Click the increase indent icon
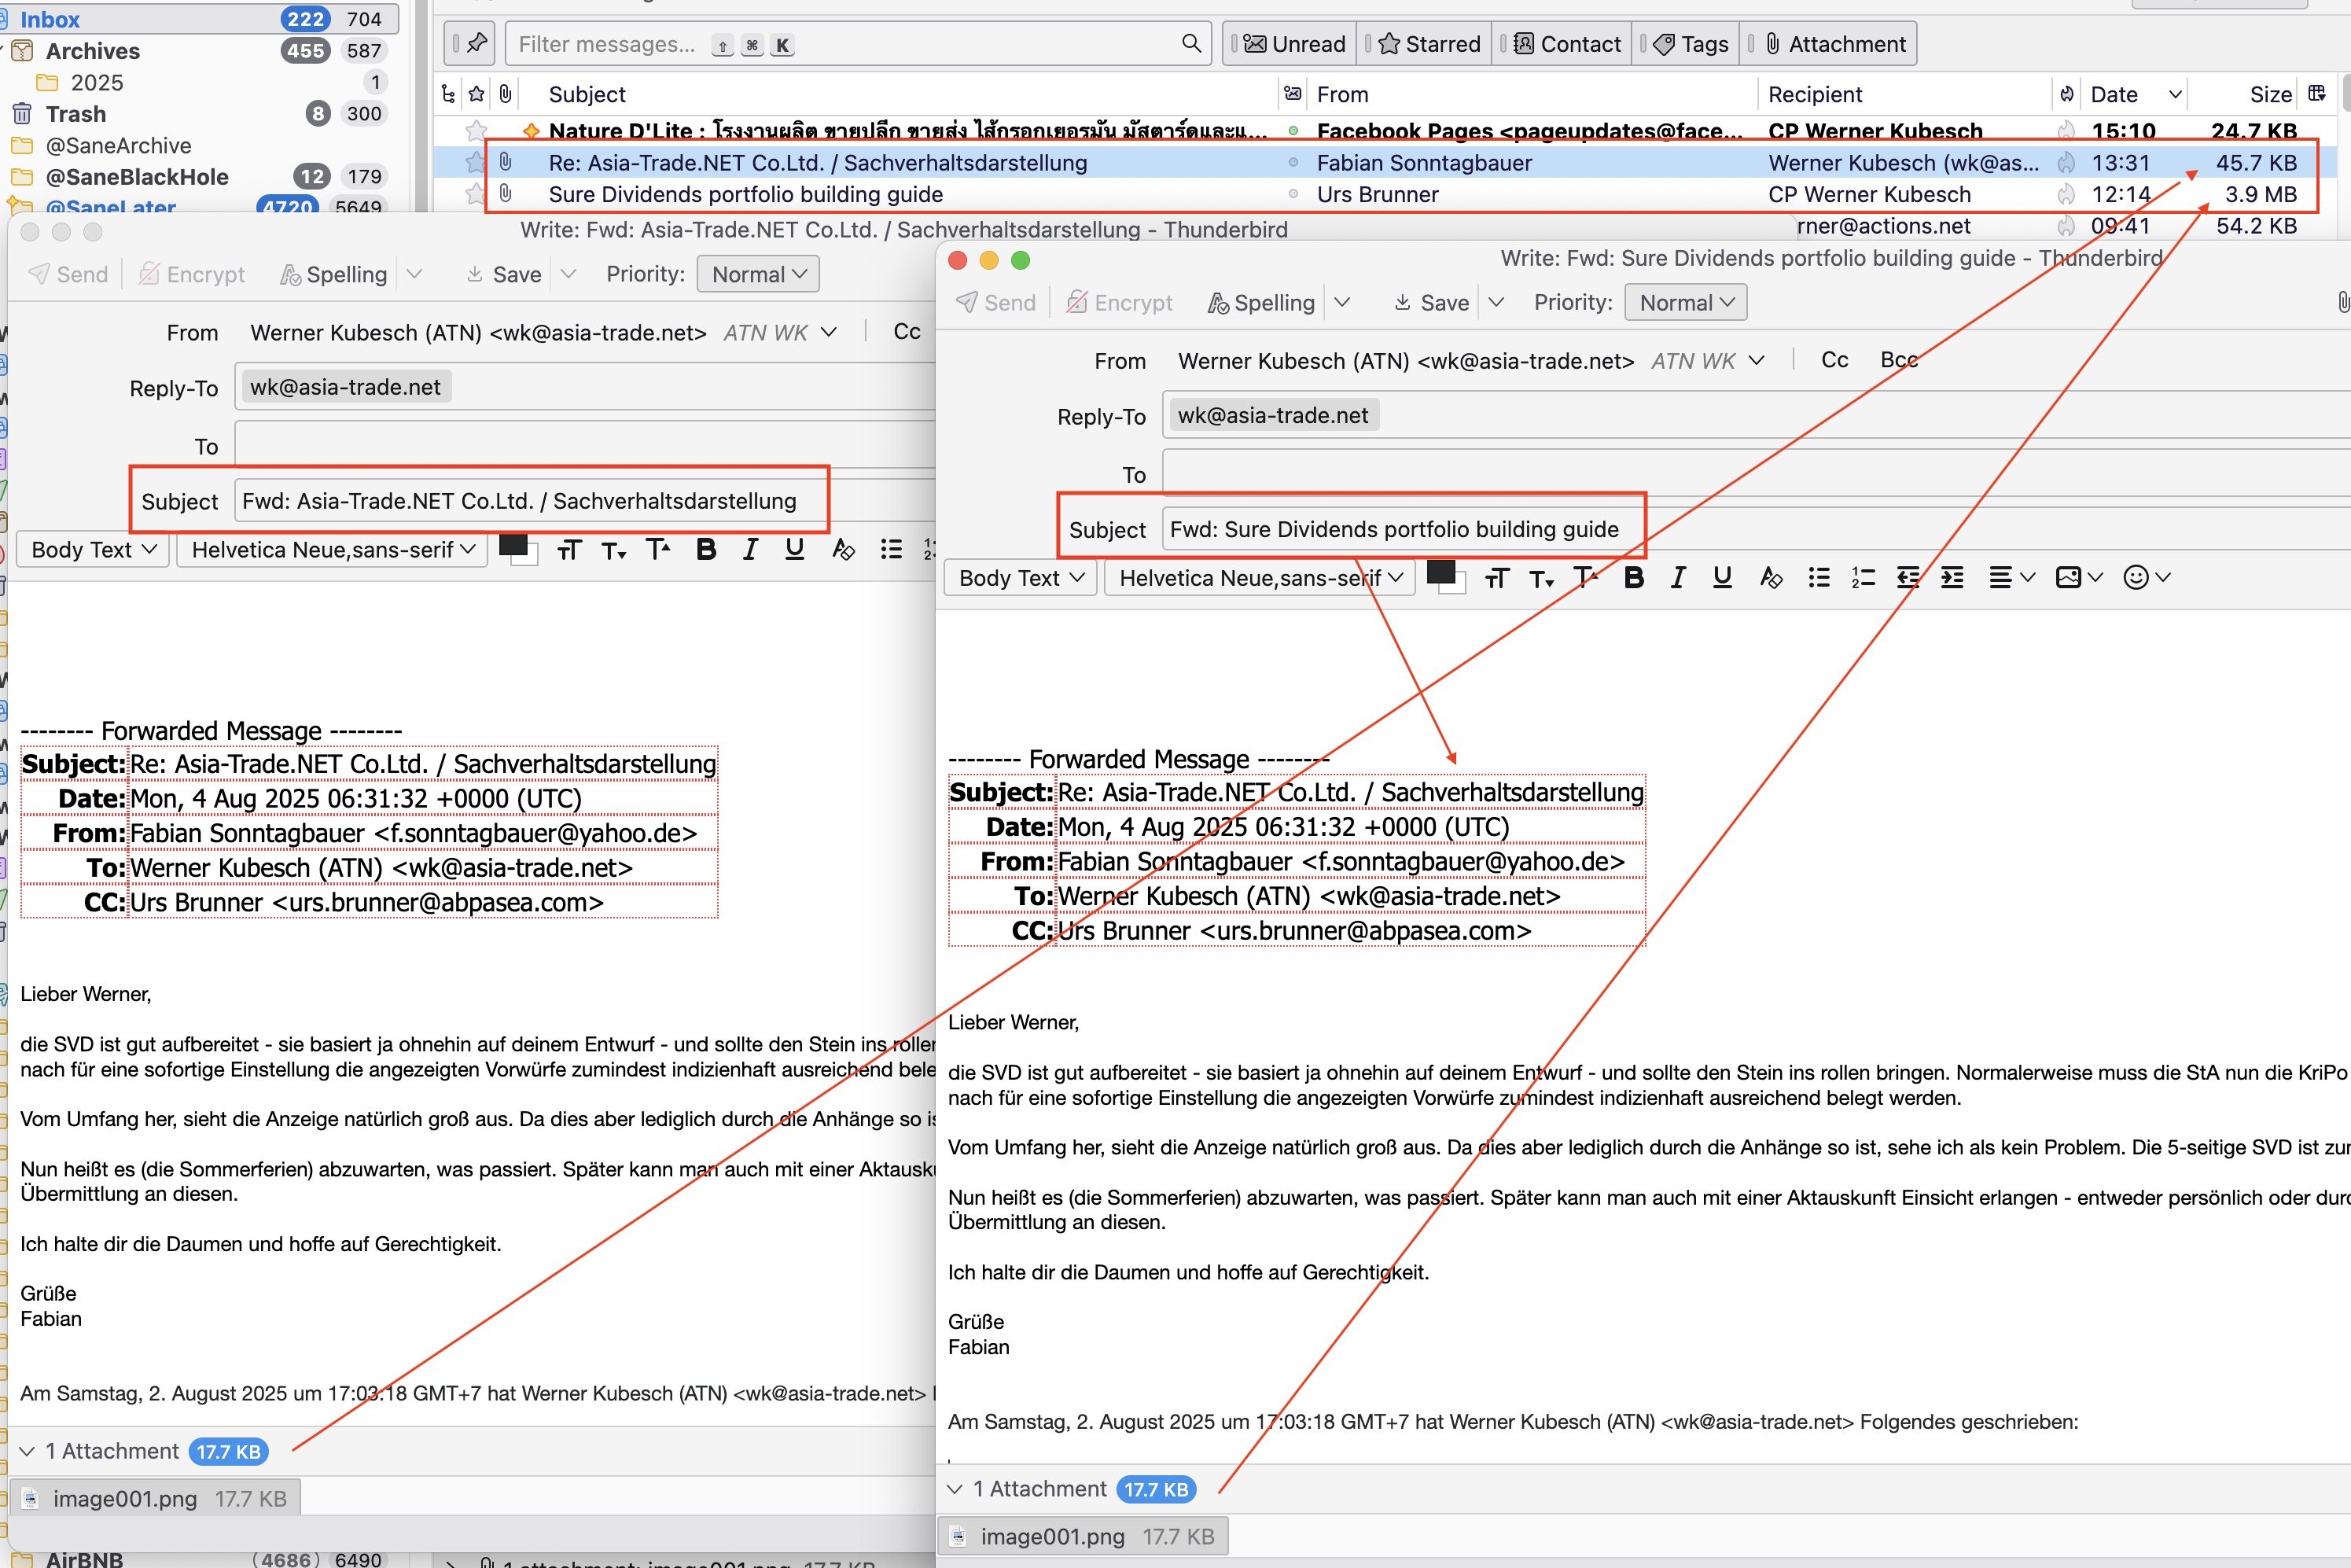Screen dimensions: 2351x1568 point(1952,578)
